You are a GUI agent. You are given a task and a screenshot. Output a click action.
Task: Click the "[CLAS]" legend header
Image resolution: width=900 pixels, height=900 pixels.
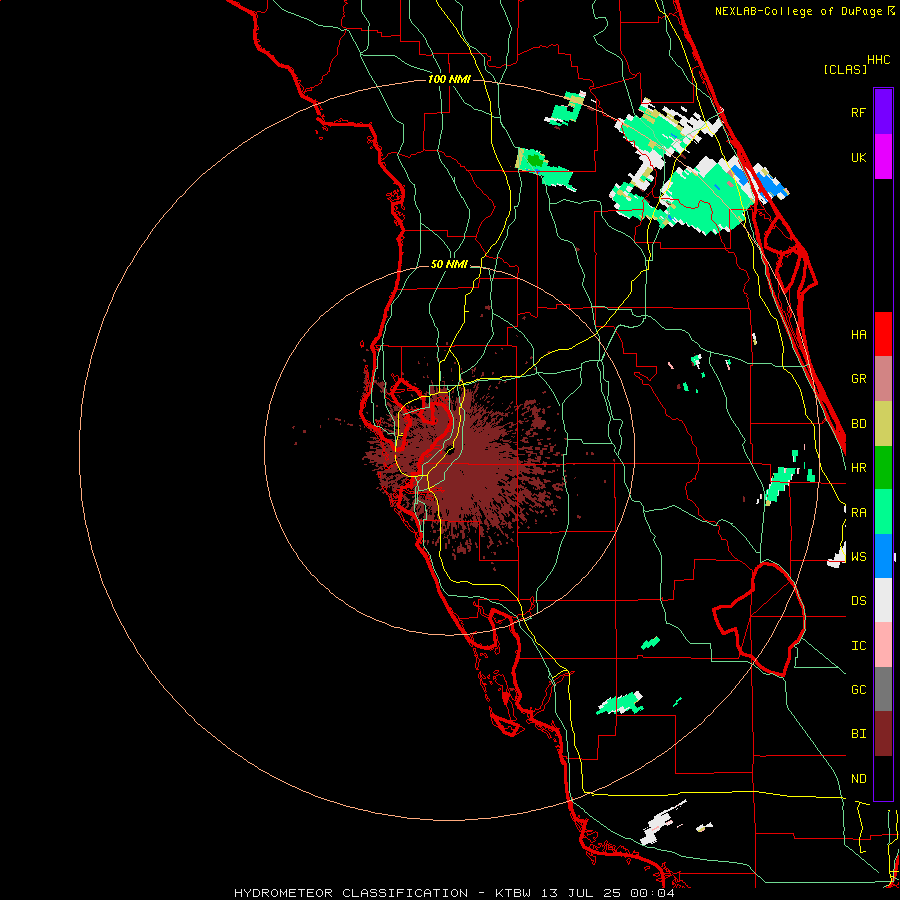coord(844,69)
